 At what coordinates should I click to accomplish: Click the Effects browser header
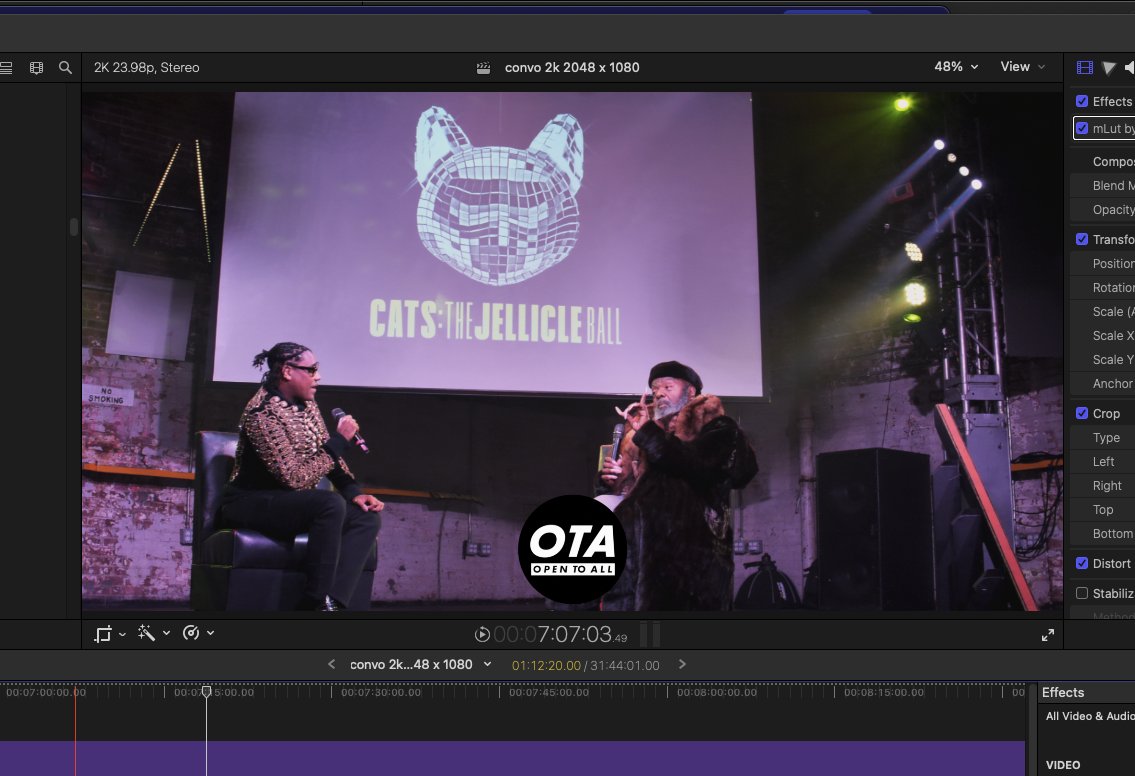[x=1063, y=692]
